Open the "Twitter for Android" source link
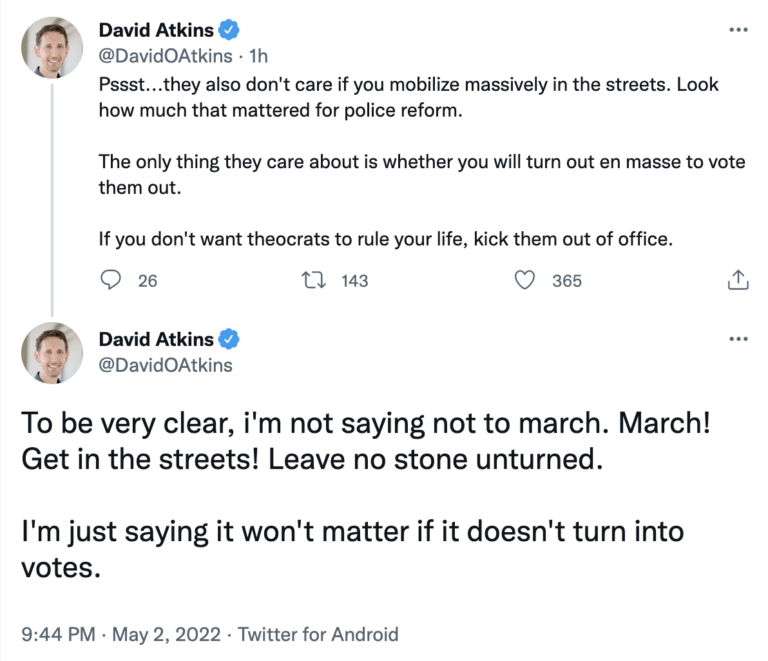768x661 pixels. tap(320, 634)
